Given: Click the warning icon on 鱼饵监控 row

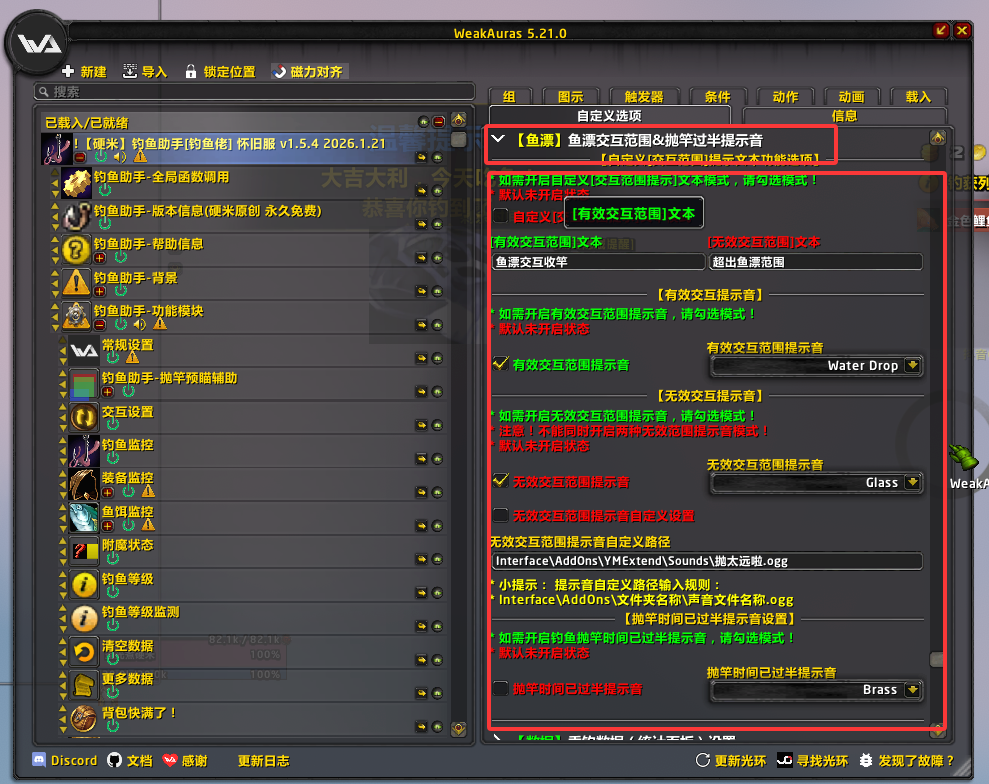Looking at the screenshot, I should (148, 525).
